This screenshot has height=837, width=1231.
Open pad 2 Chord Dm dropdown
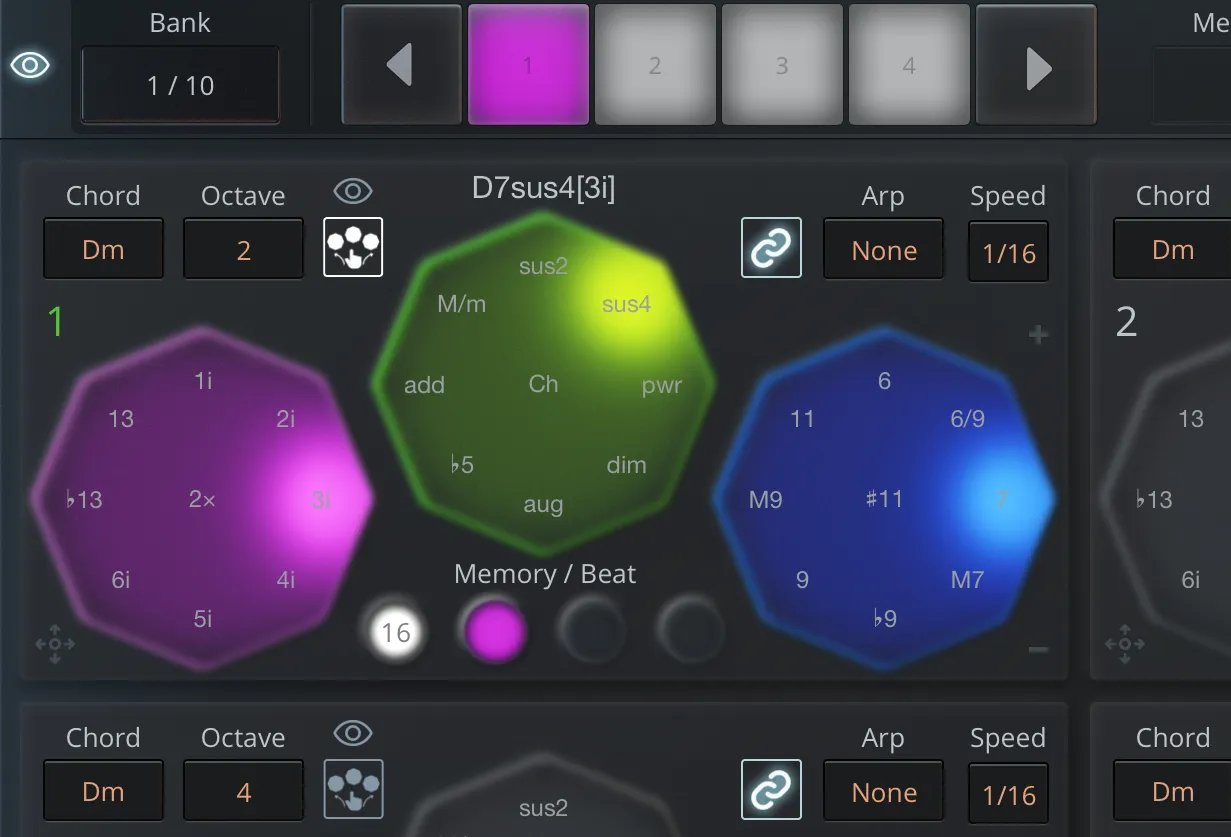[1172, 249]
